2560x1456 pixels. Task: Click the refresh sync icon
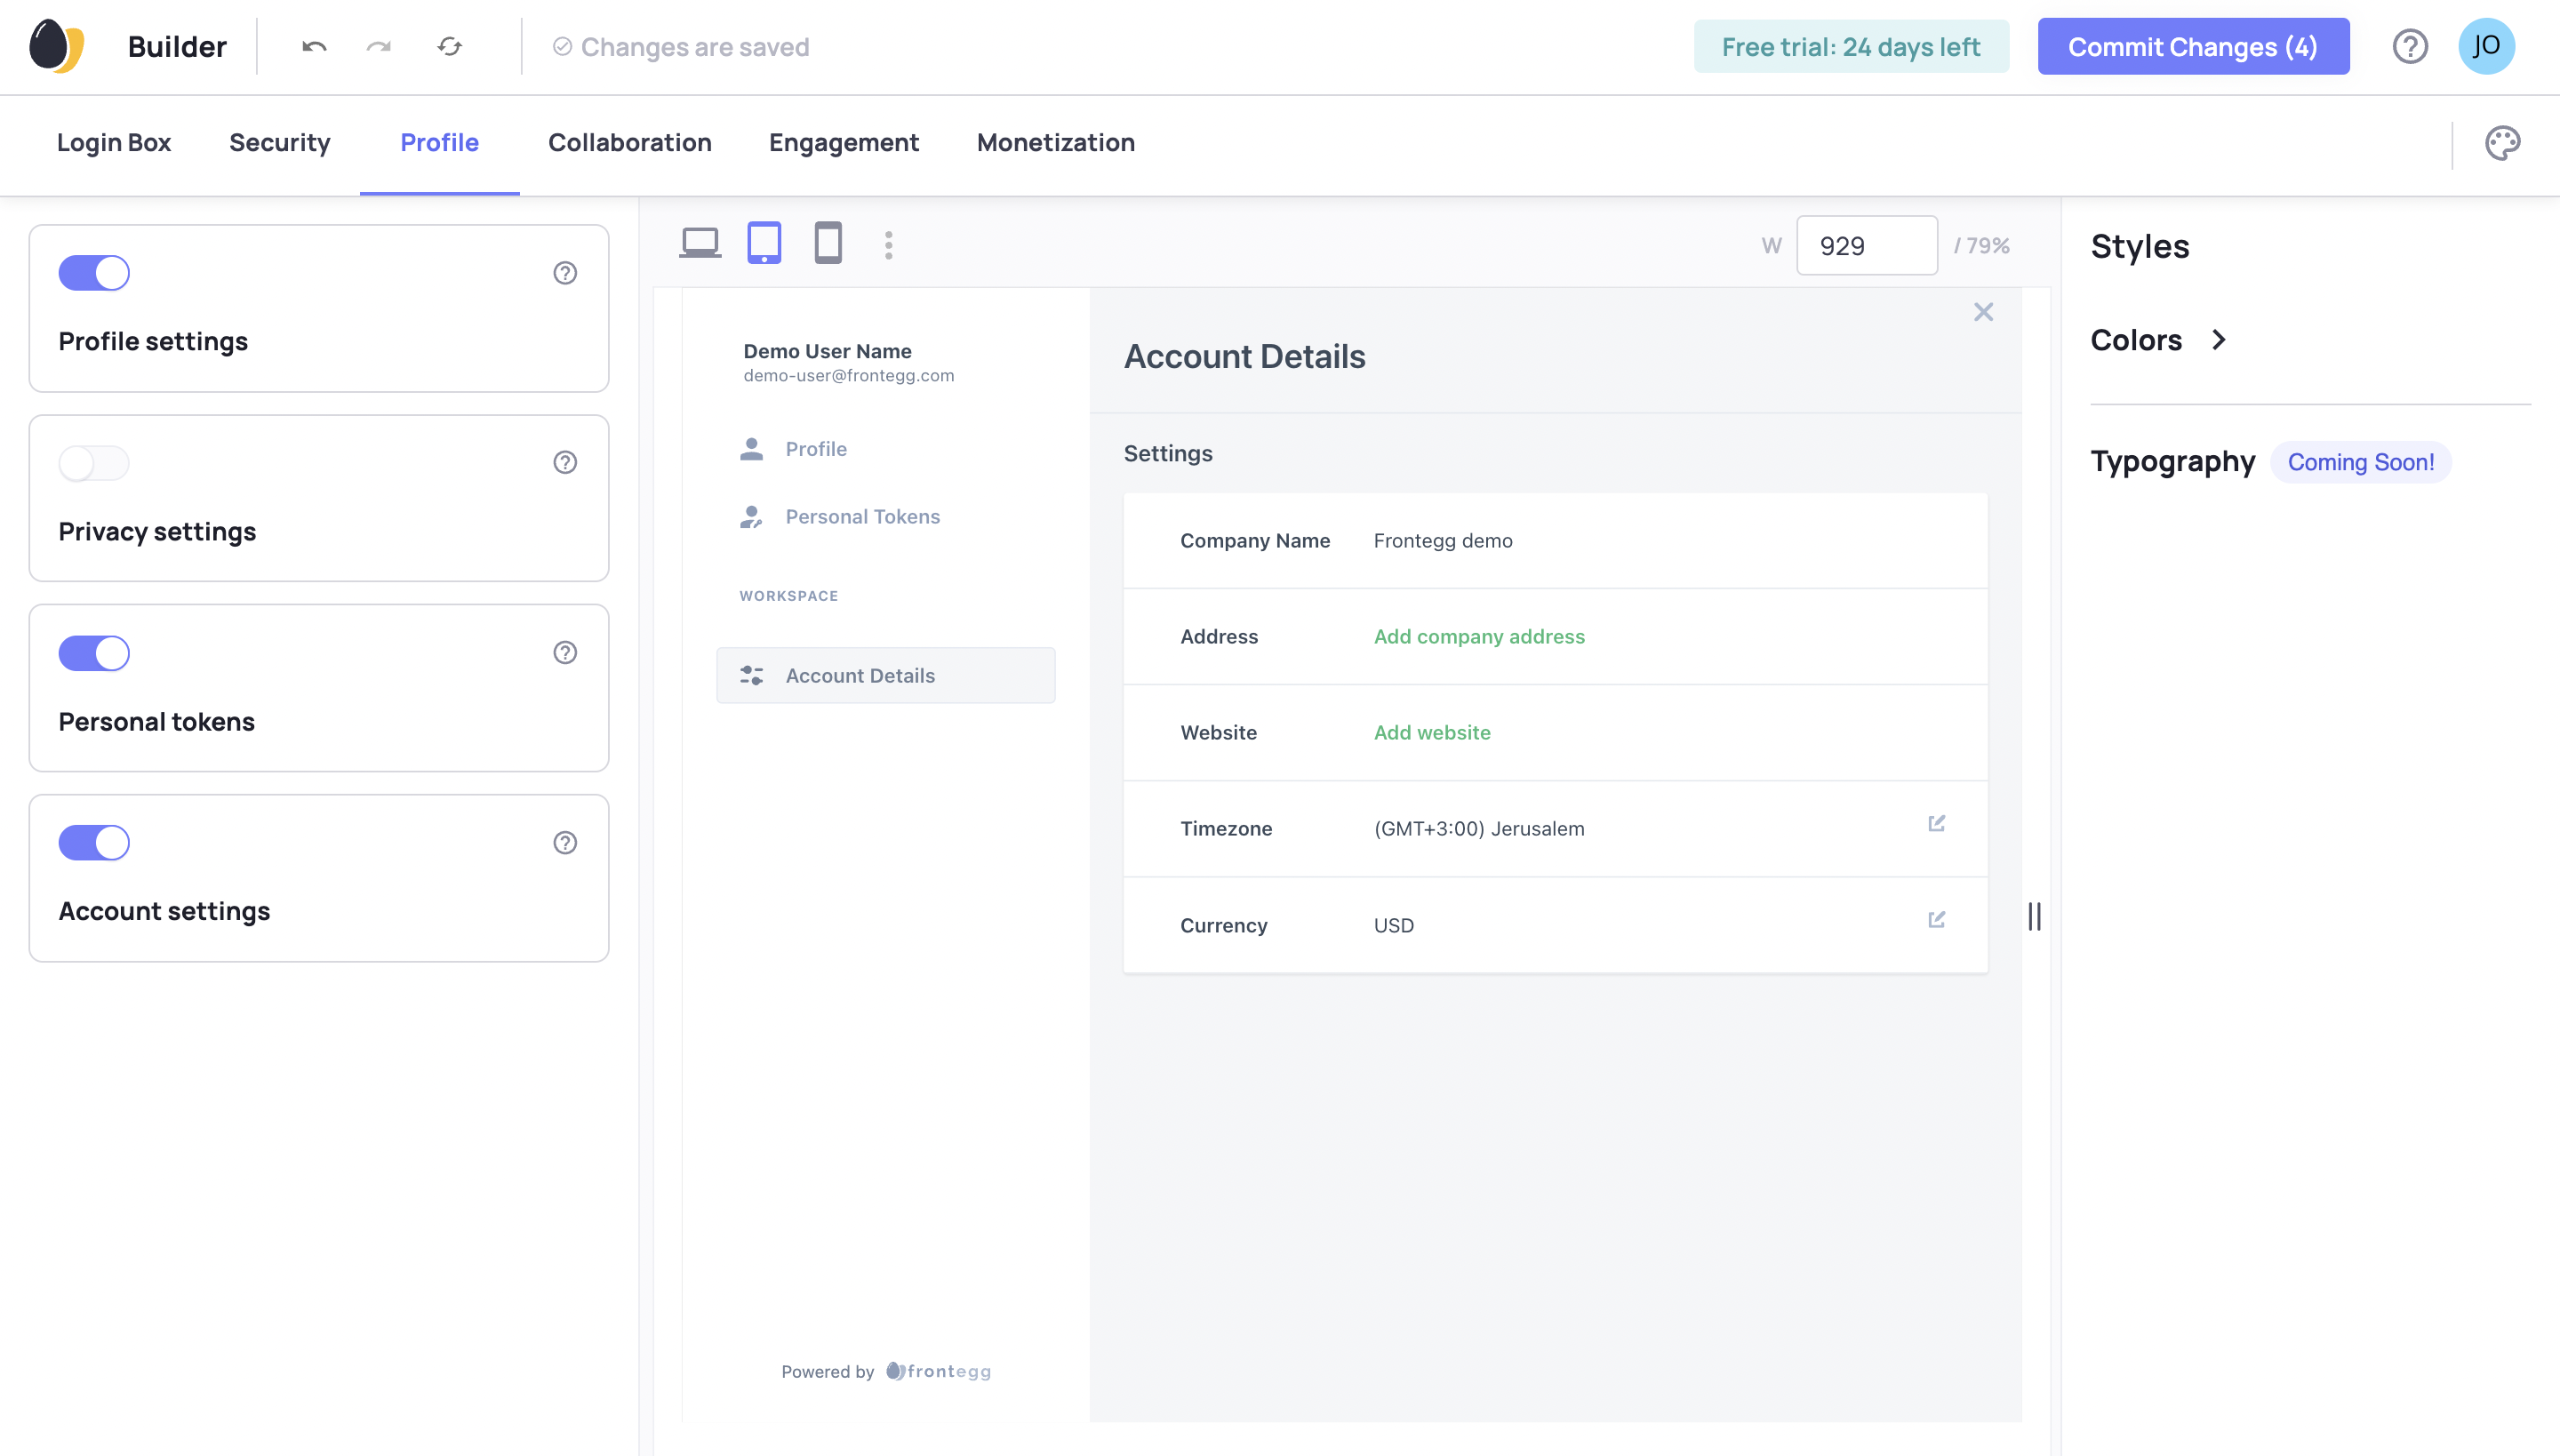(449, 47)
